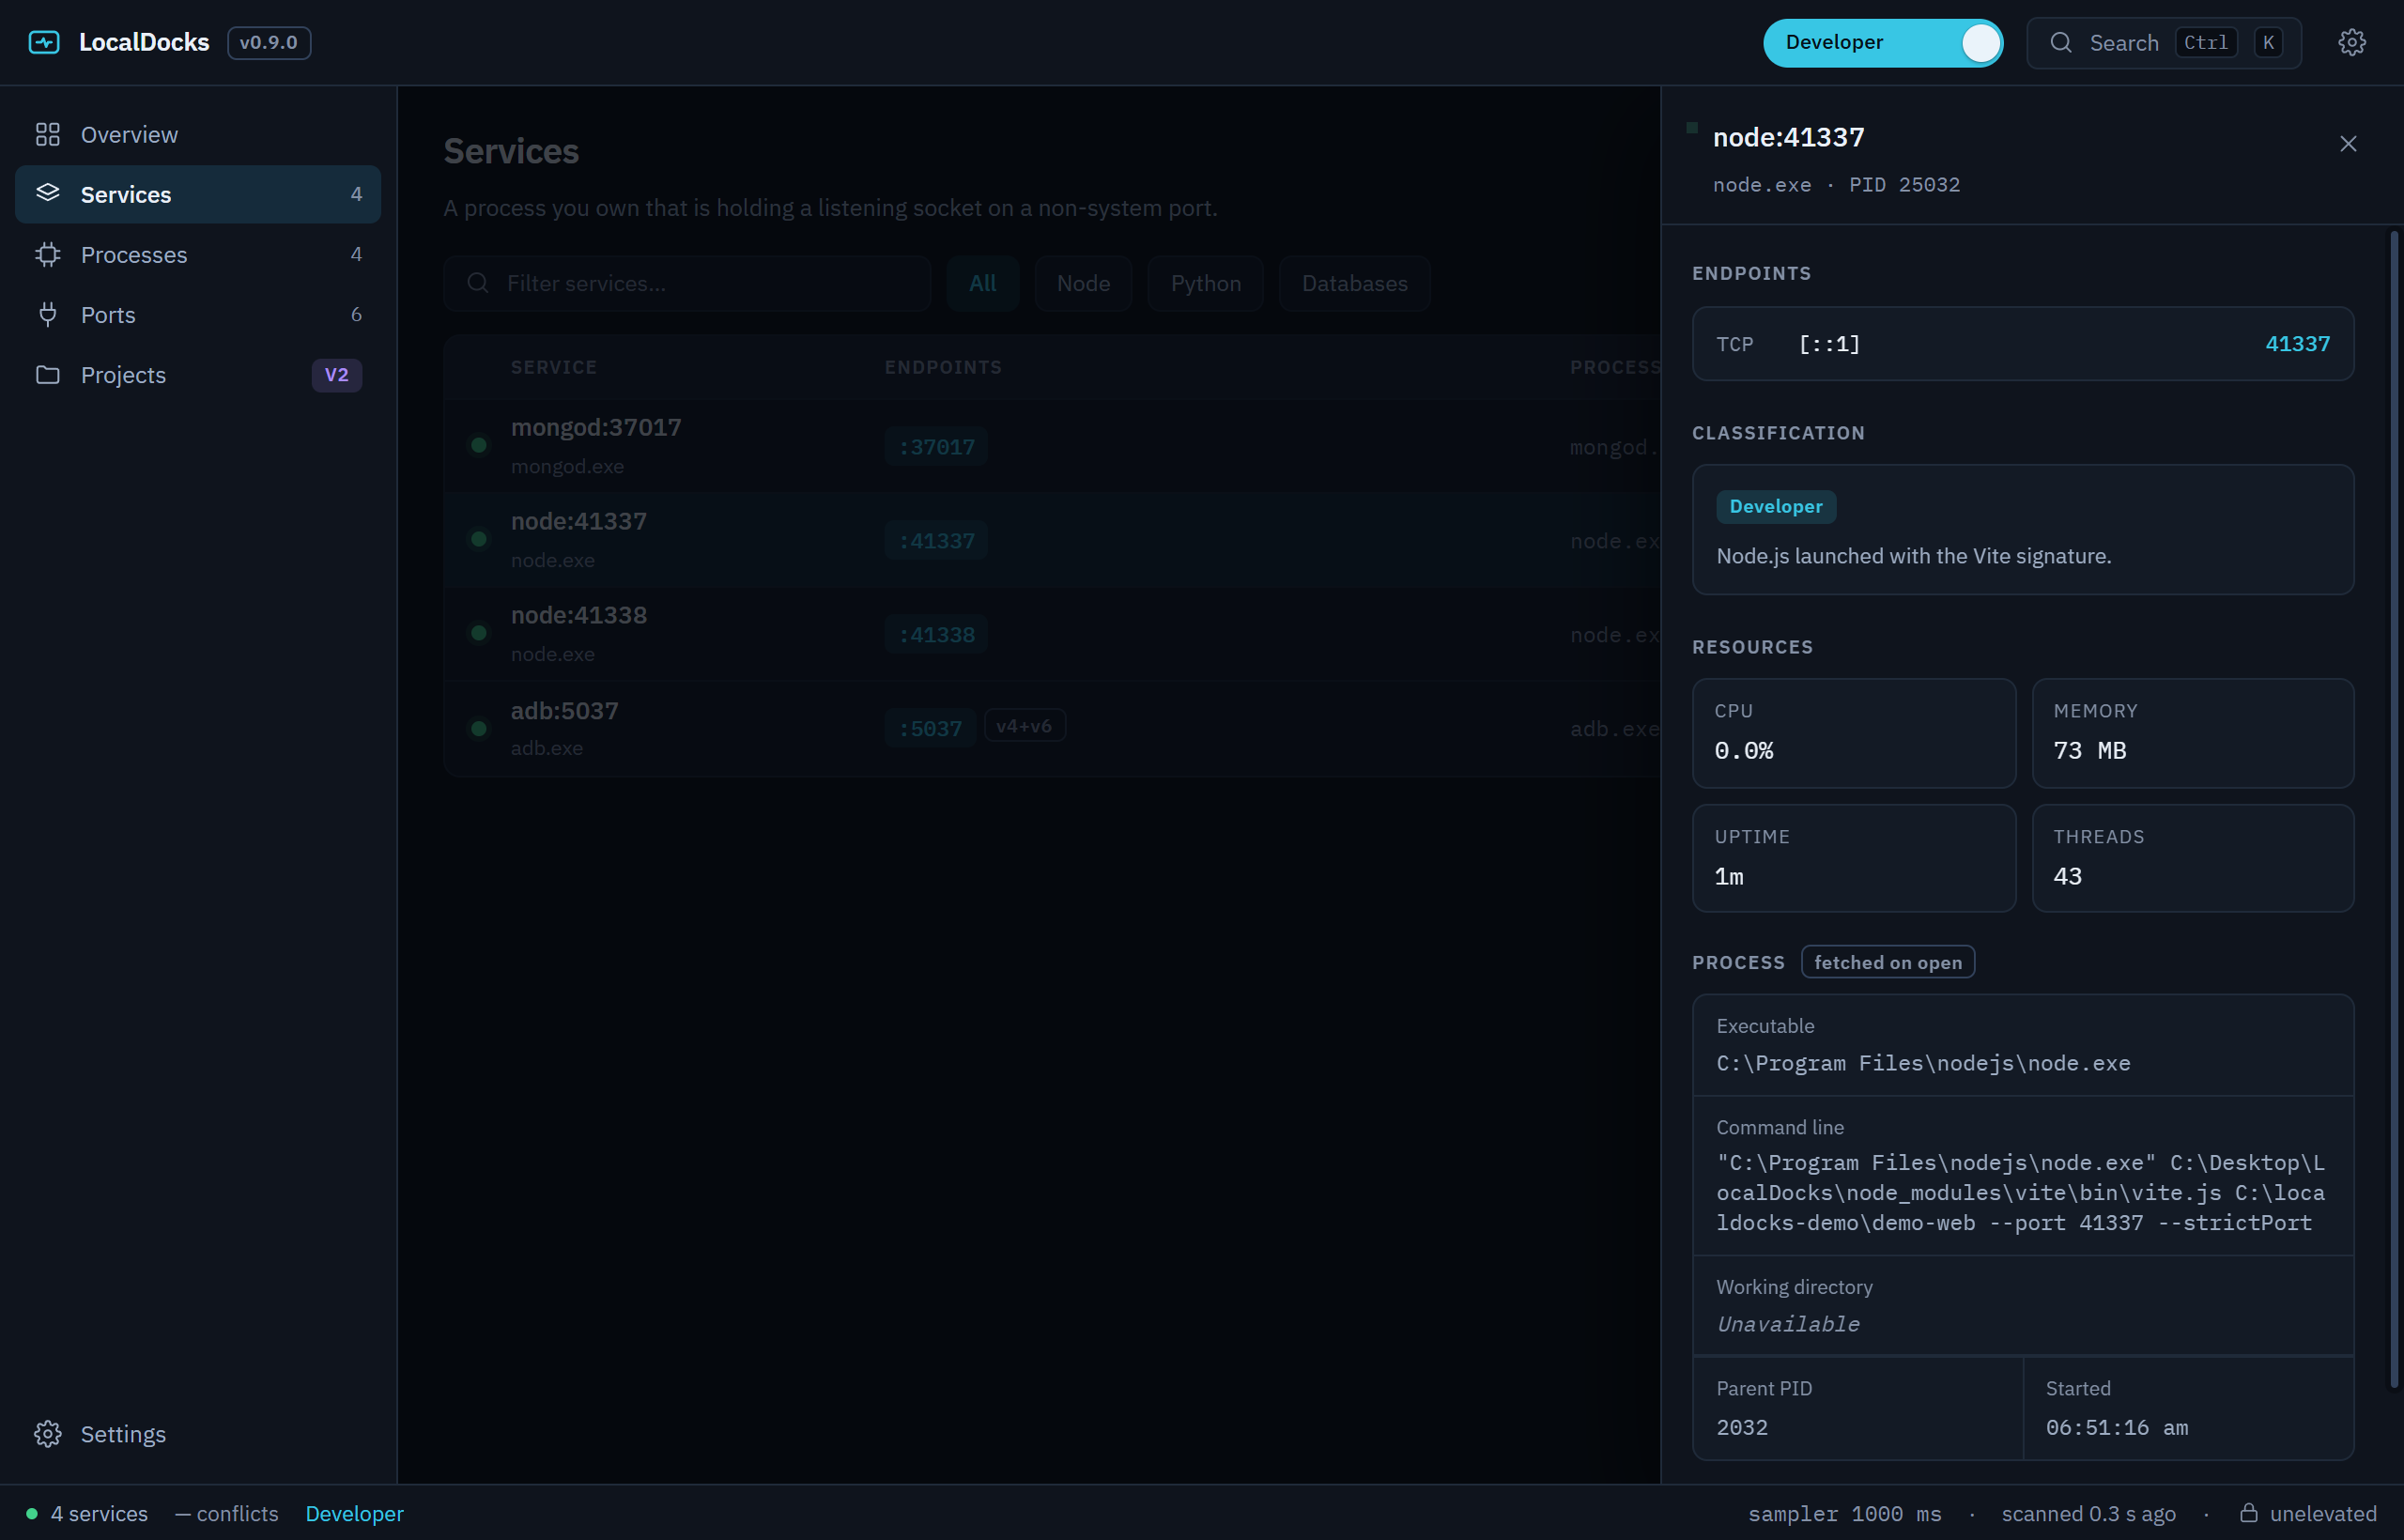Screen dimensions: 2404x1540
Task: Click the mongod:37017 status dot
Action: [479, 445]
